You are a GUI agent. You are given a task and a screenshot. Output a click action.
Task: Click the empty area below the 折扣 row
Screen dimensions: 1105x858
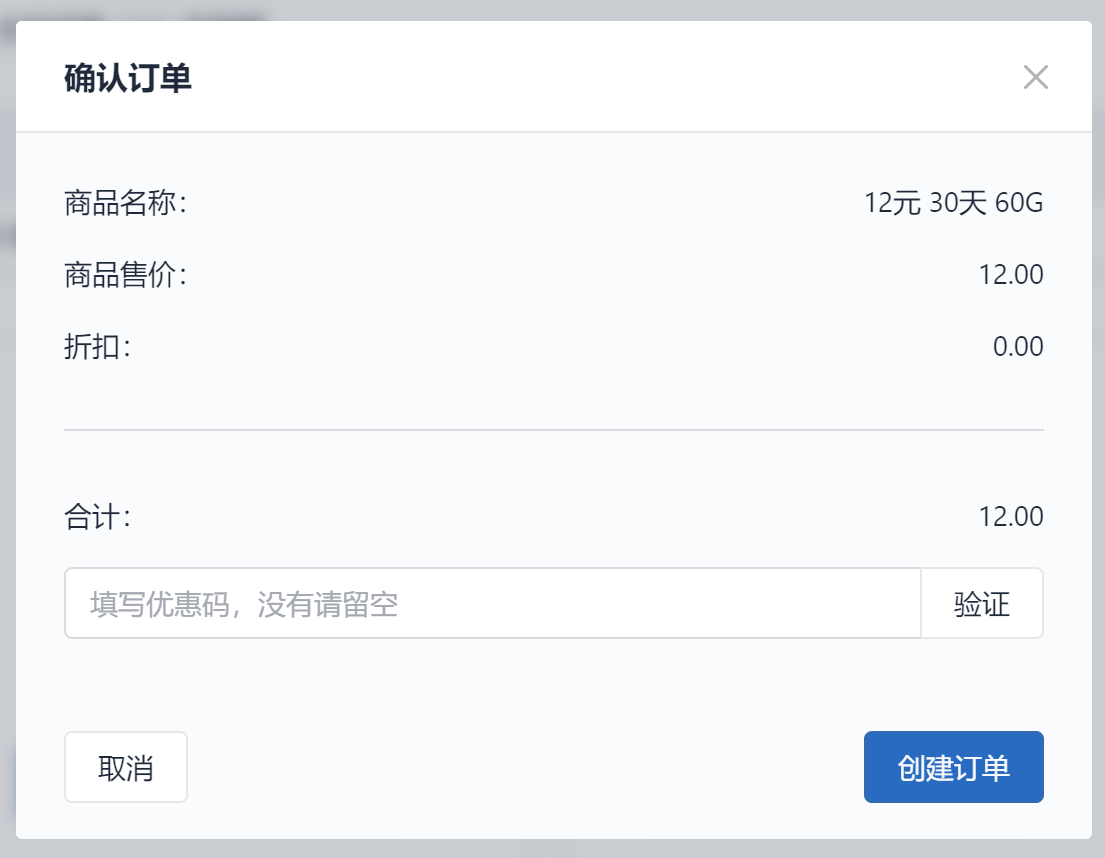click(x=554, y=394)
